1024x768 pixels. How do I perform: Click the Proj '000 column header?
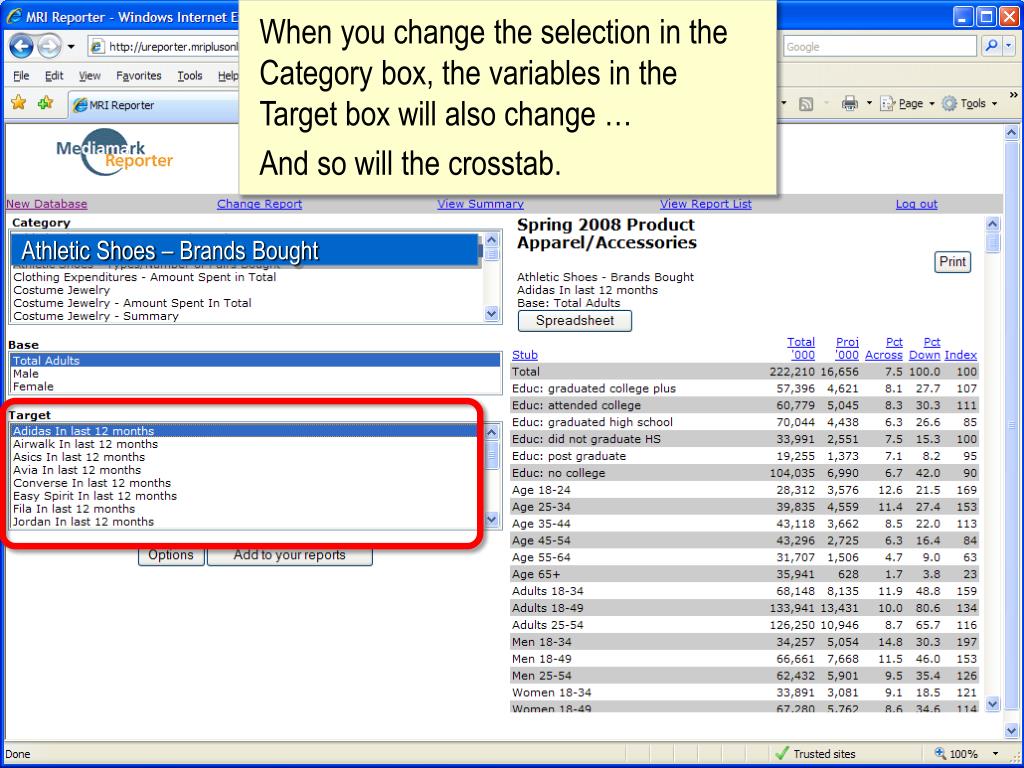tap(847, 348)
